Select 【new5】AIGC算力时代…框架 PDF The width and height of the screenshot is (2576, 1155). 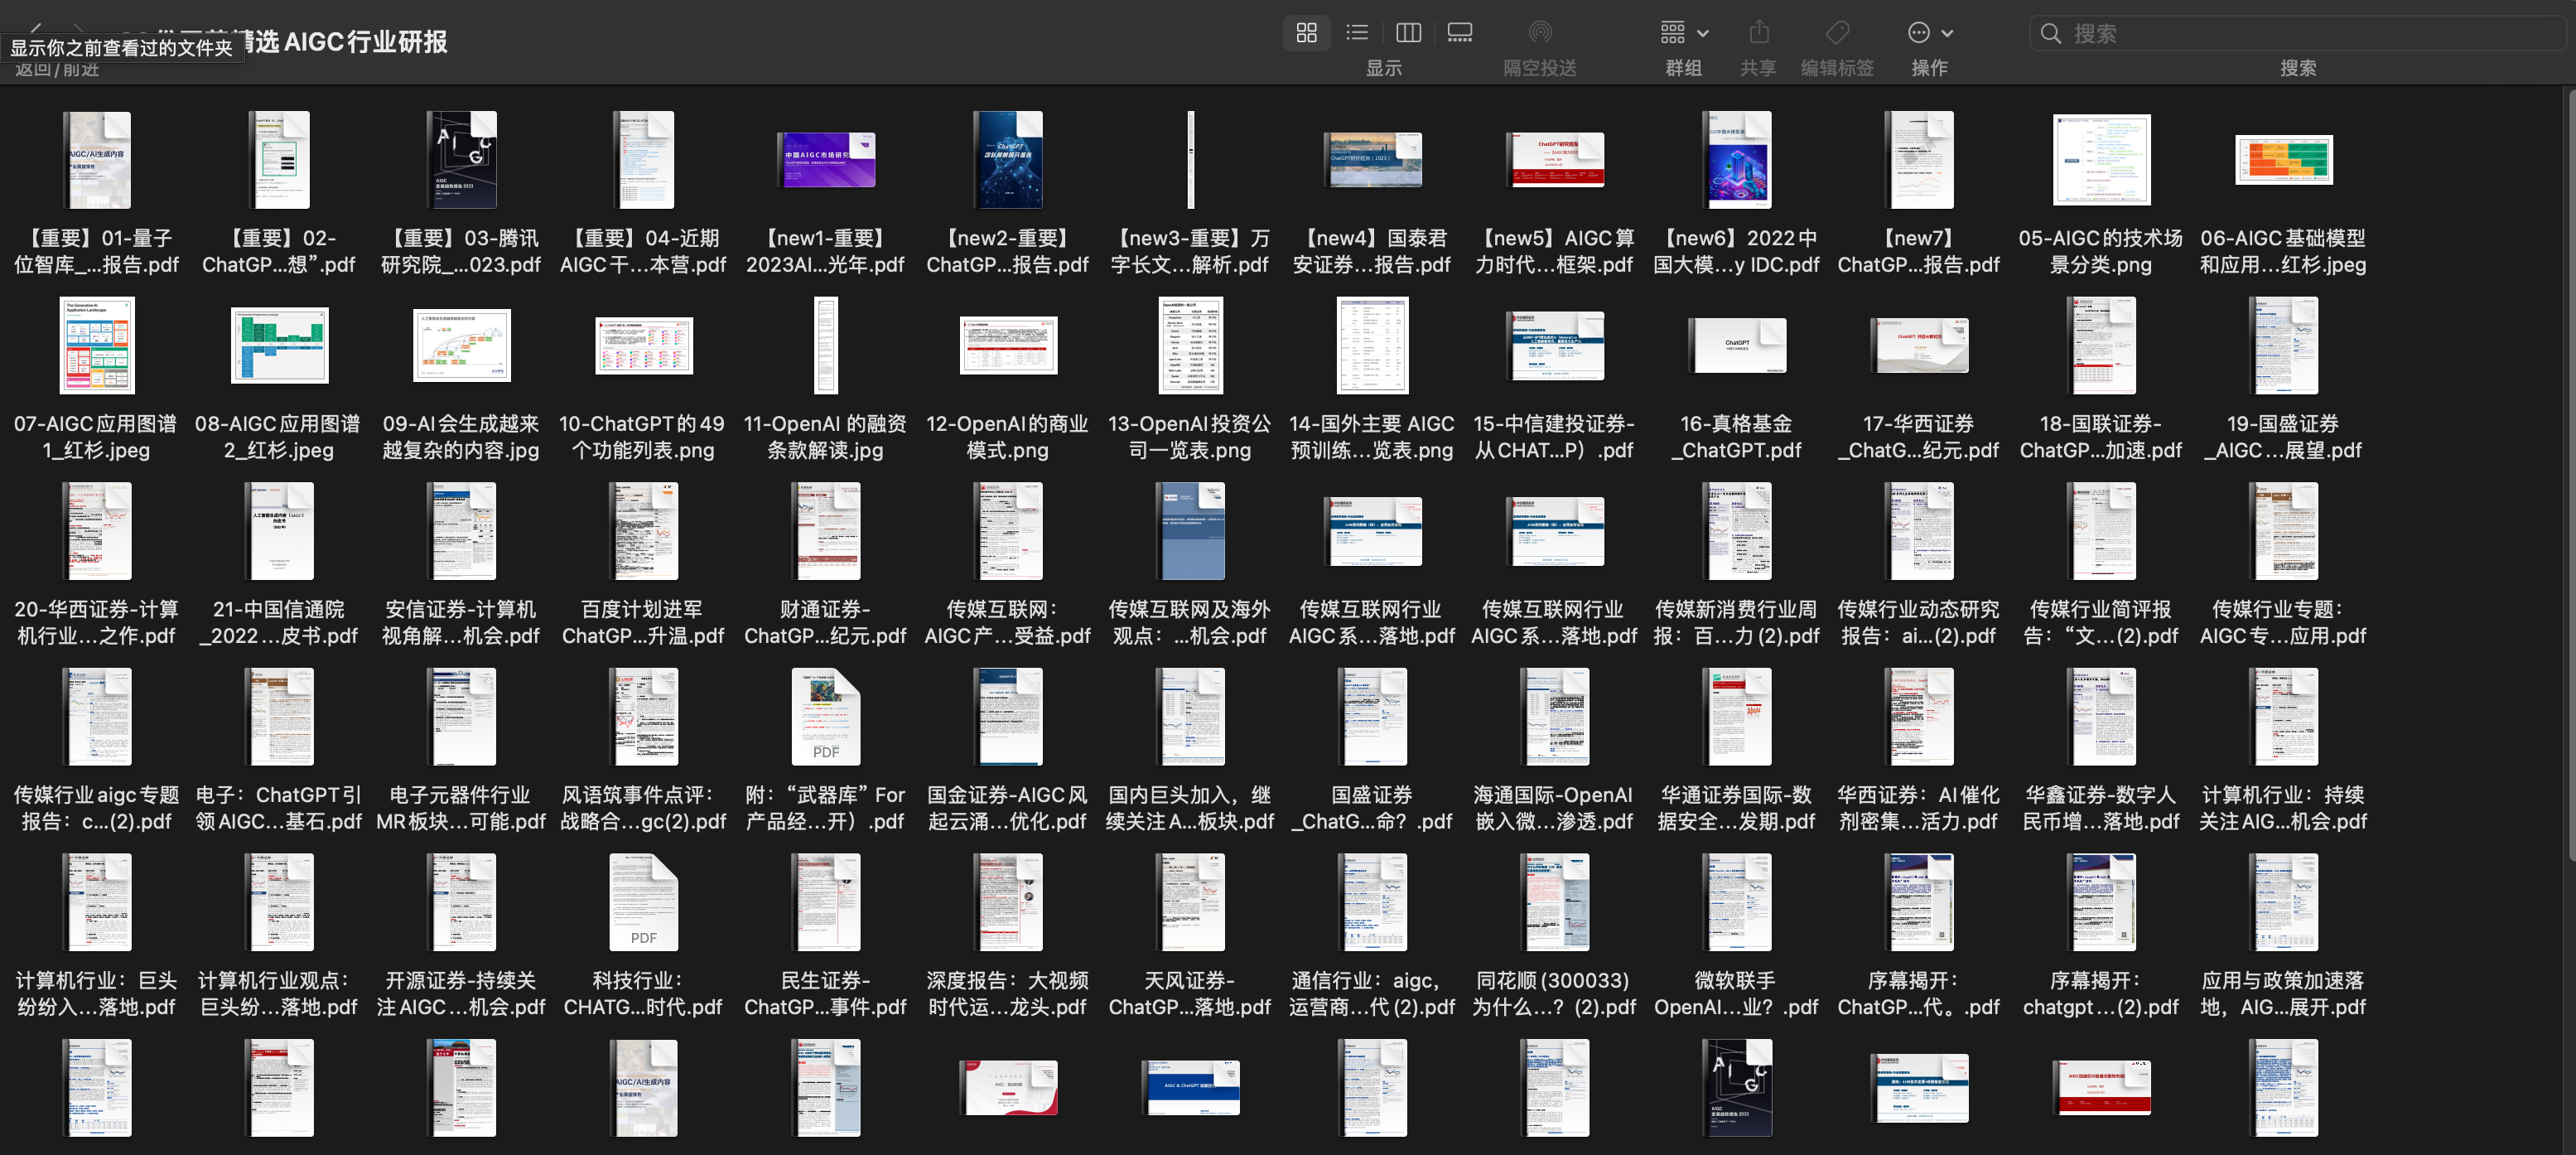(1554, 160)
